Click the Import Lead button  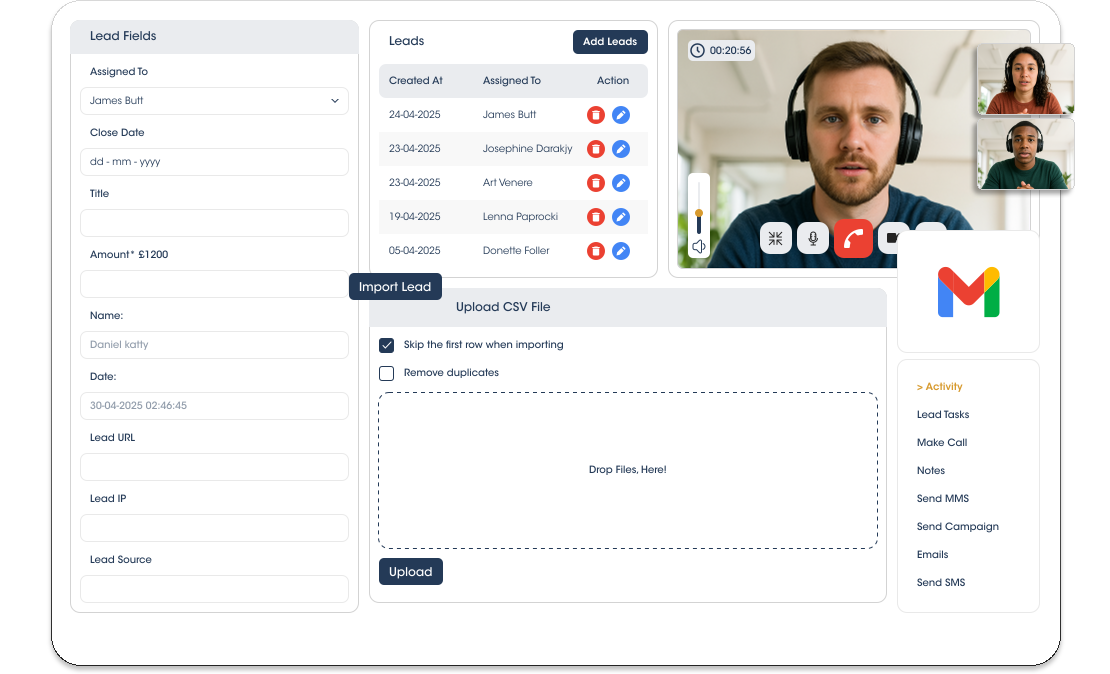pyautogui.click(x=395, y=287)
